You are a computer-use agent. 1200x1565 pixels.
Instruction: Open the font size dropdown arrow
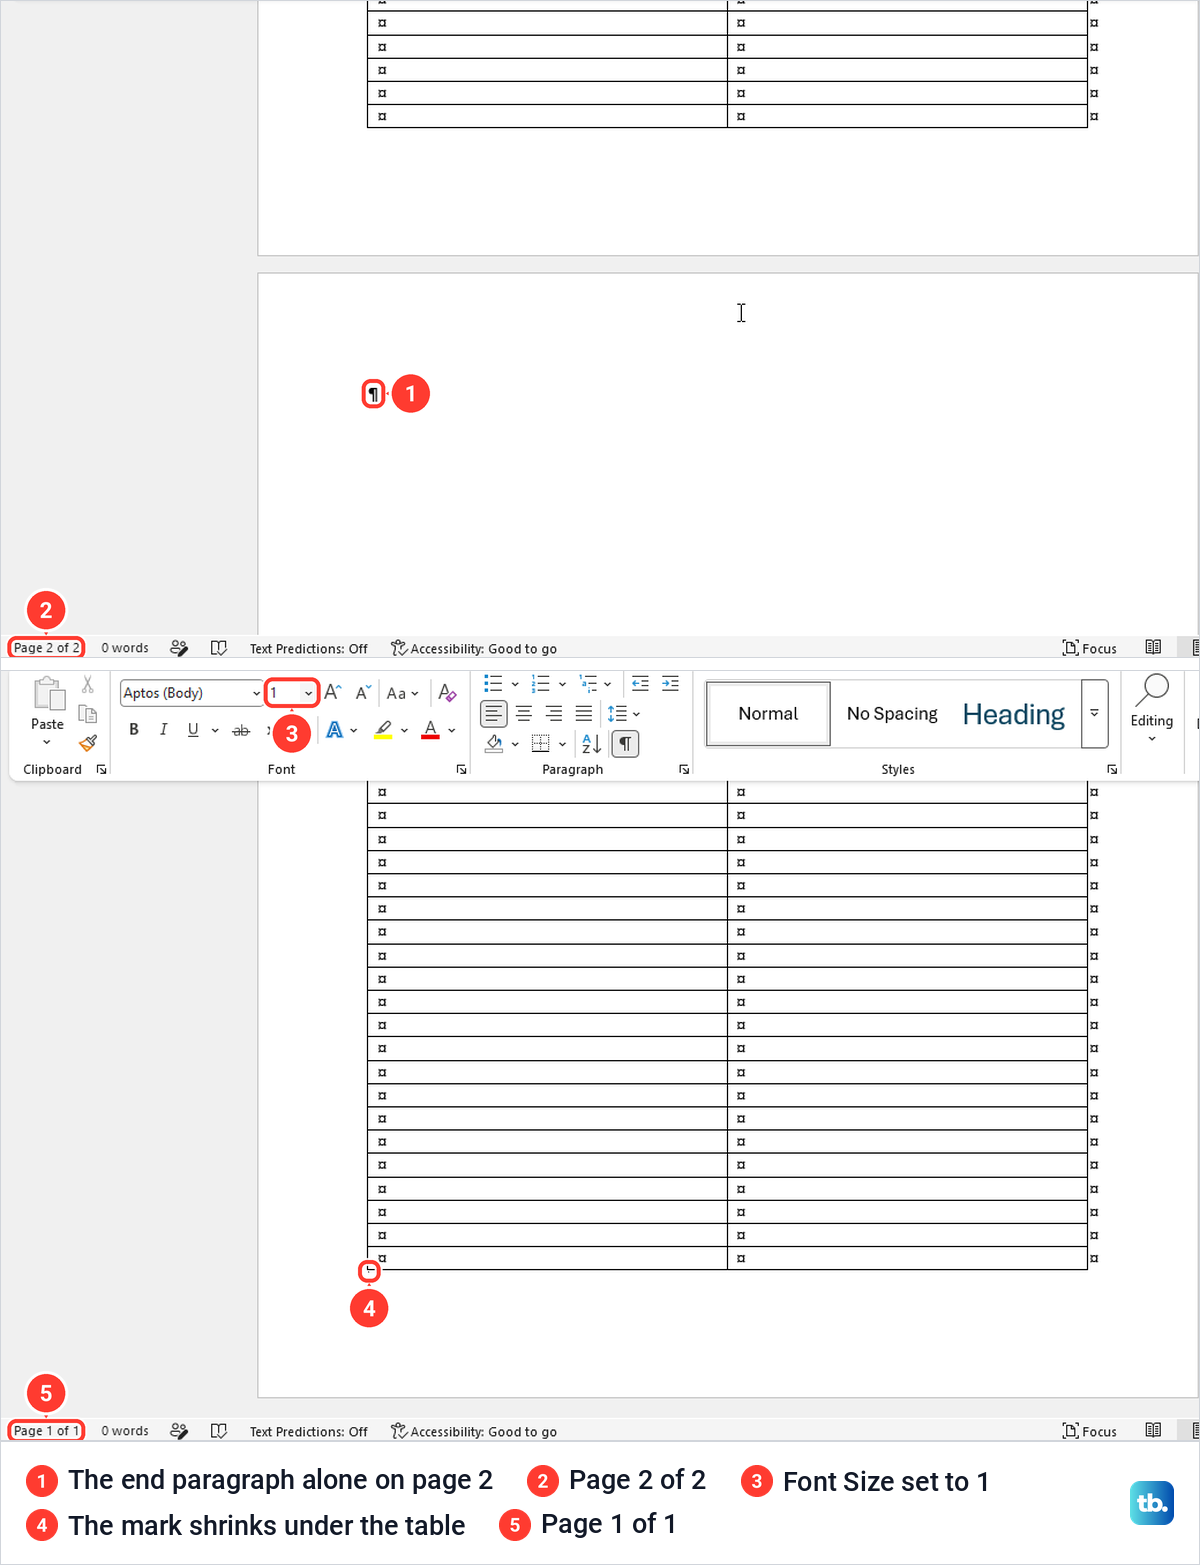308,693
